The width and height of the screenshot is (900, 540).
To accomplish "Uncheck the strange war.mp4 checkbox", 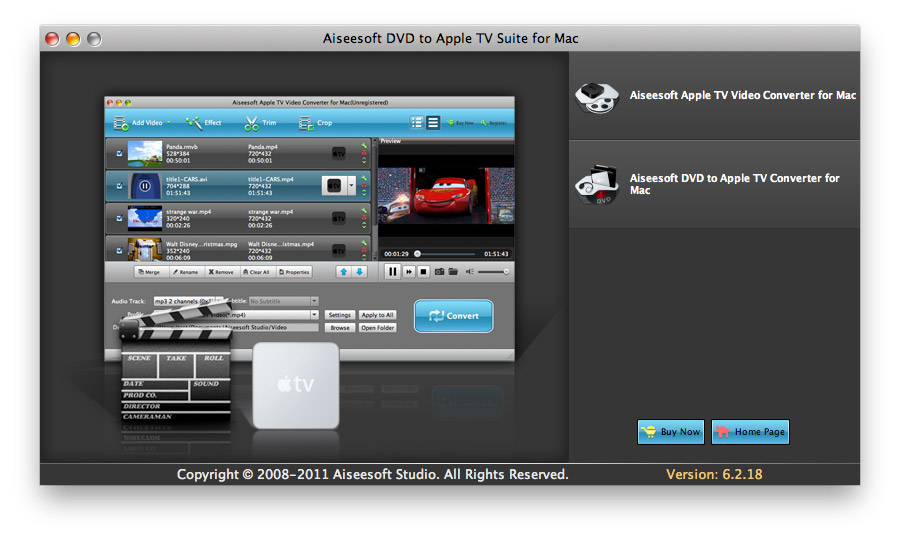I will [120, 217].
